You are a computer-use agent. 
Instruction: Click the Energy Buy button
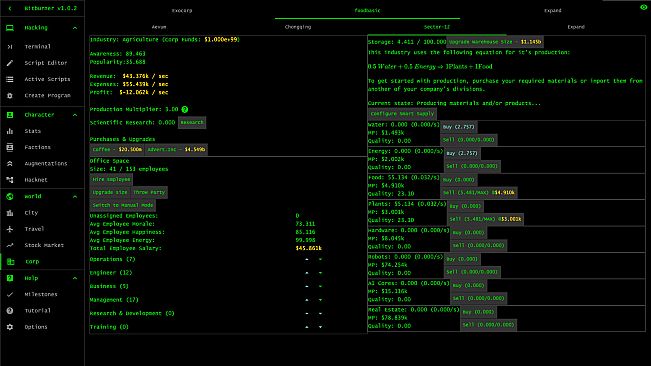click(x=462, y=153)
